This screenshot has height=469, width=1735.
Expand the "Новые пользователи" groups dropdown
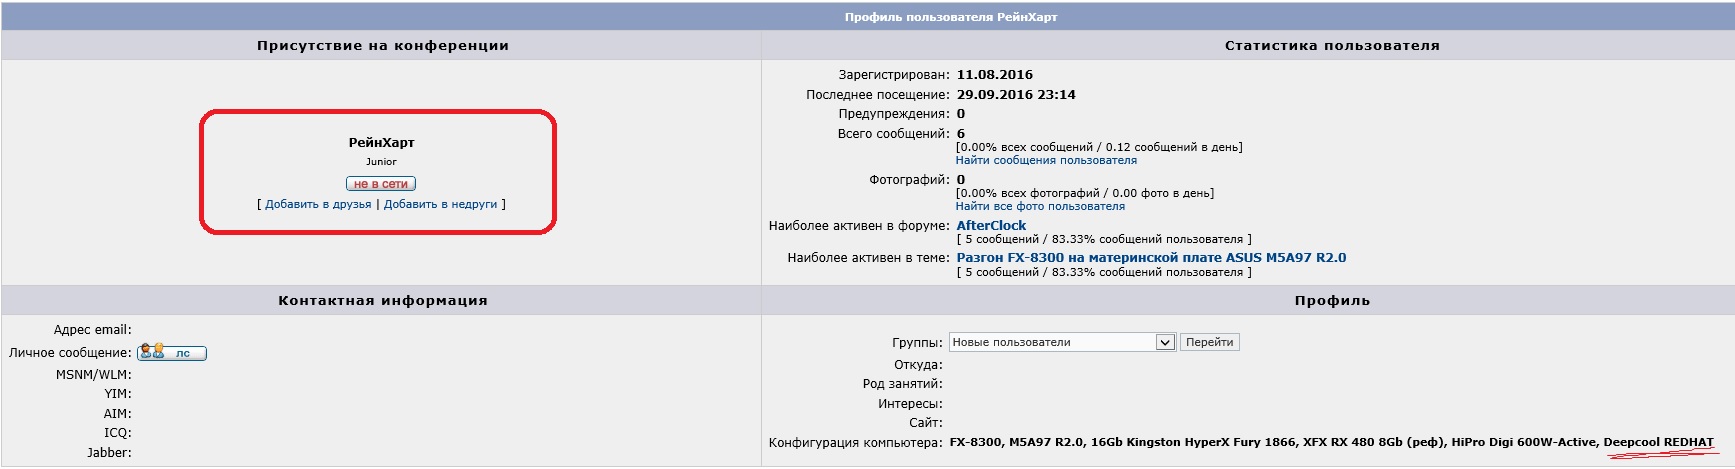click(1165, 342)
